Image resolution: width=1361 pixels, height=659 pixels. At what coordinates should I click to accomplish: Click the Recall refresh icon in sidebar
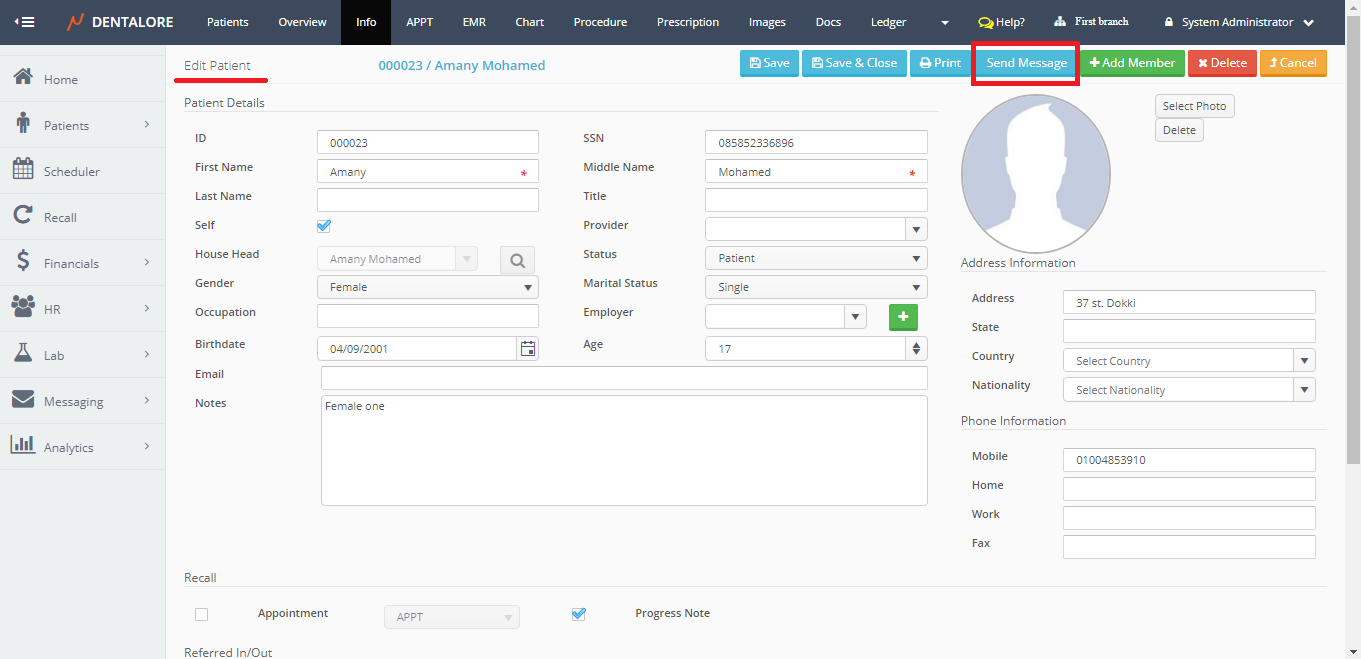coord(23,216)
